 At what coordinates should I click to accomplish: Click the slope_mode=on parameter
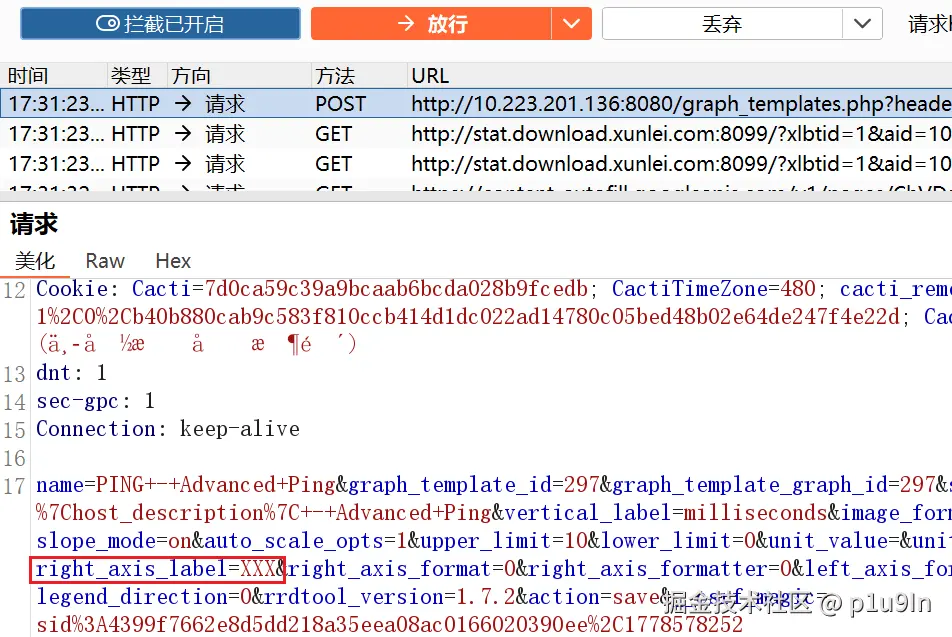[x=114, y=540]
